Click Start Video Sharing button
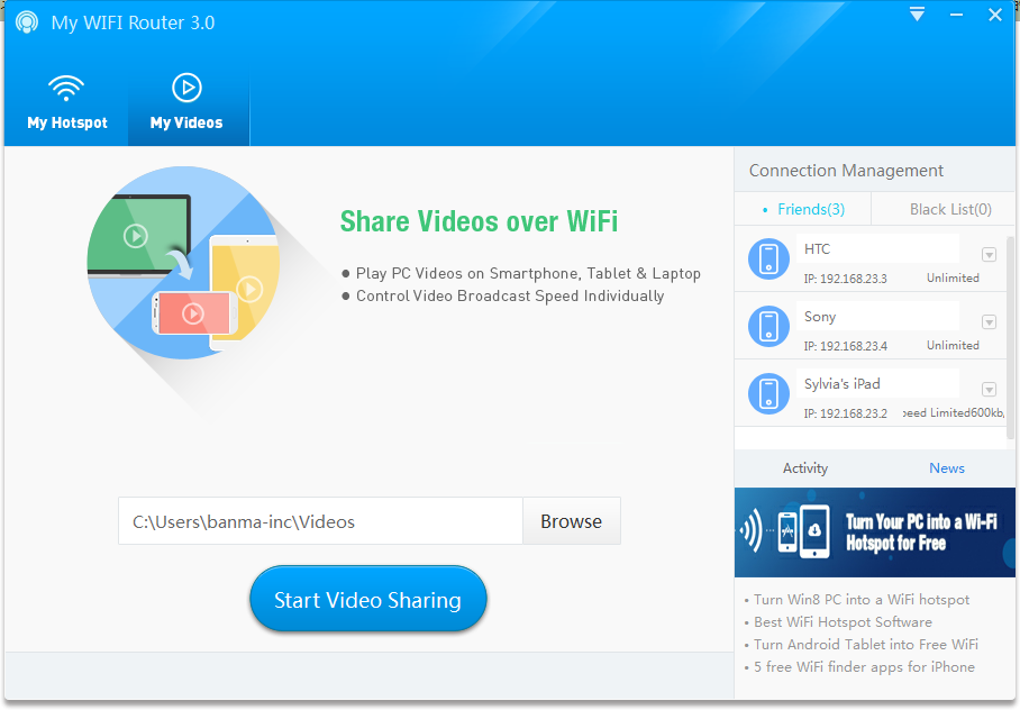1020x710 pixels. (x=368, y=599)
